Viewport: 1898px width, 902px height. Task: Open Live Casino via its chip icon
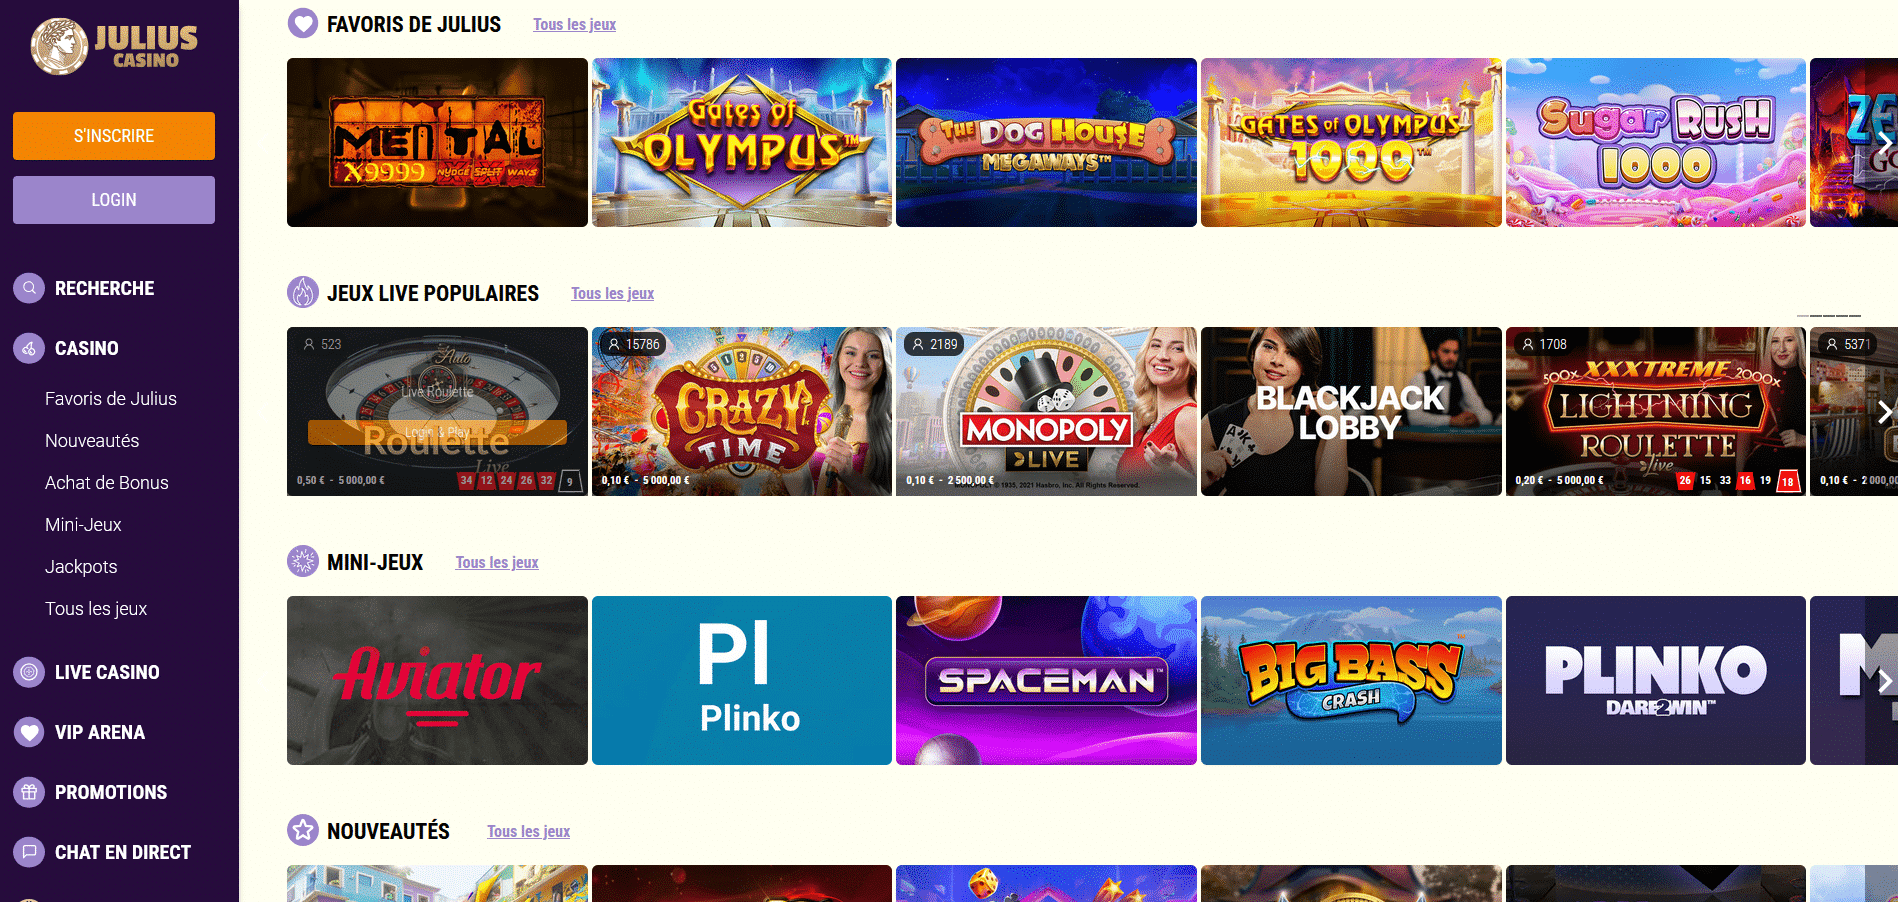[x=29, y=672]
